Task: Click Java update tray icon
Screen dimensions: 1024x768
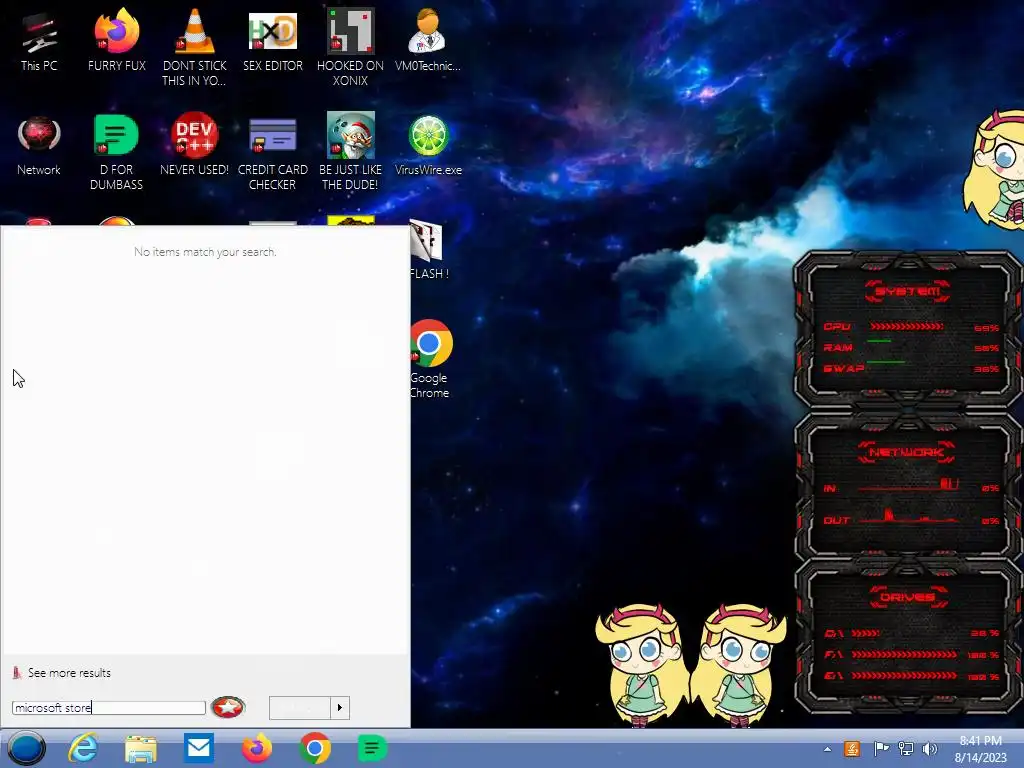Action: pyautogui.click(x=852, y=748)
